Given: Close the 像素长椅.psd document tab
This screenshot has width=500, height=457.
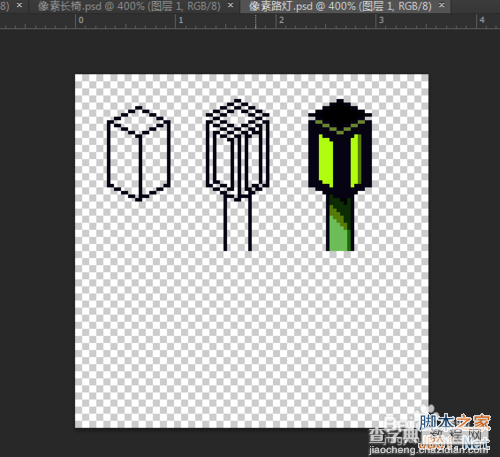Looking at the screenshot, I should [230, 5].
